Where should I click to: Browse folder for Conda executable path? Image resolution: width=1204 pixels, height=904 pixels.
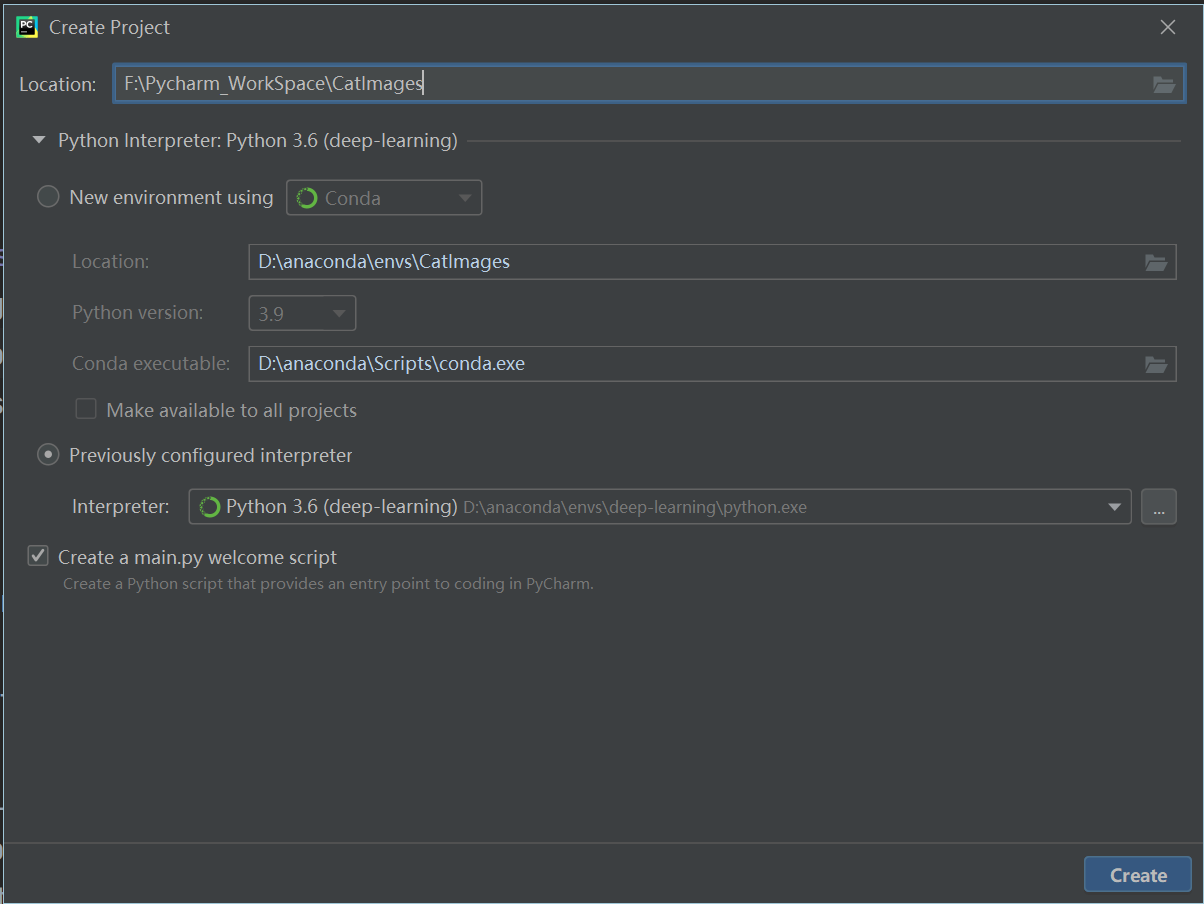tap(1156, 364)
